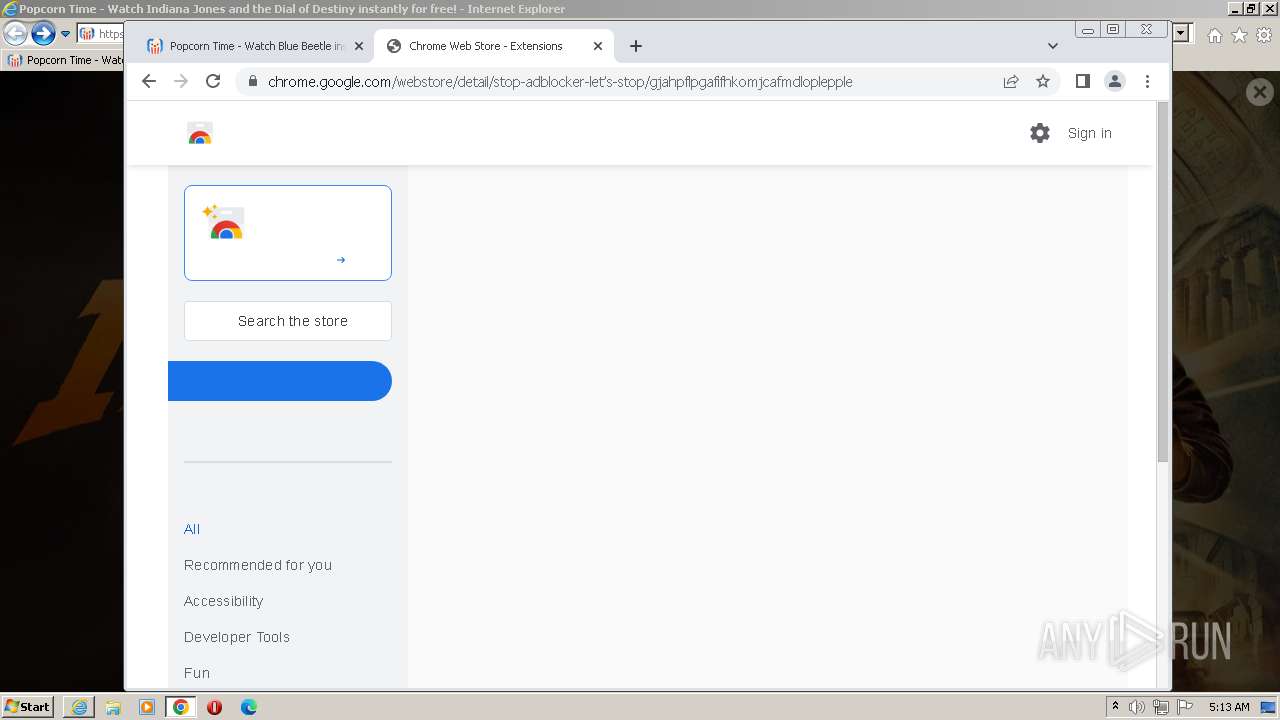Open Windows Explorer folder in taskbar
The image size is (1280, 720).
pyautogui.click(x=113, y=707)
